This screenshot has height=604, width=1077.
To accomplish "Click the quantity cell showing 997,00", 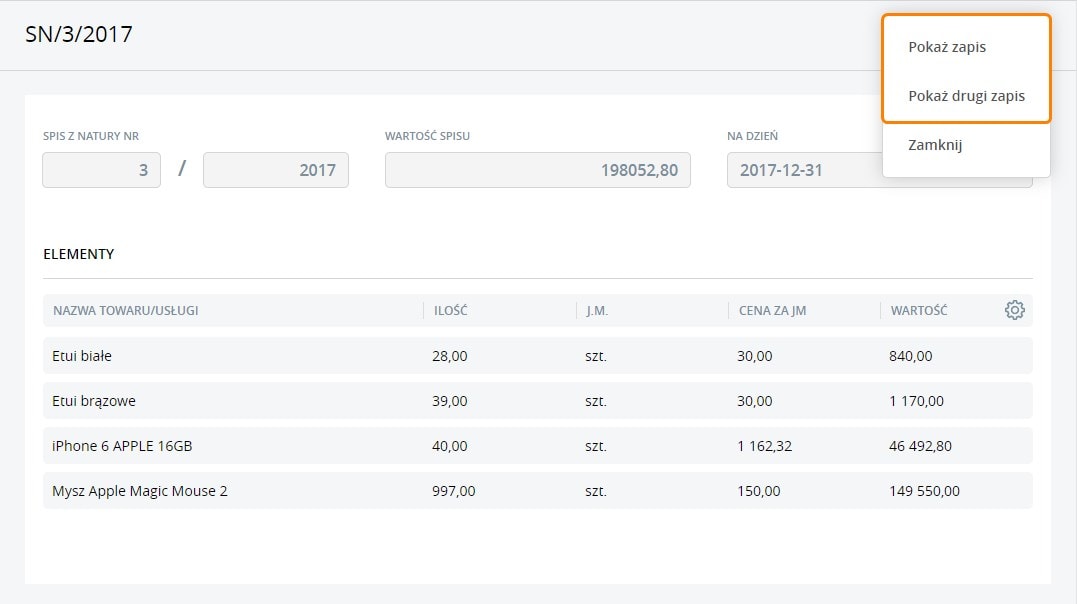I will [454, 491].
